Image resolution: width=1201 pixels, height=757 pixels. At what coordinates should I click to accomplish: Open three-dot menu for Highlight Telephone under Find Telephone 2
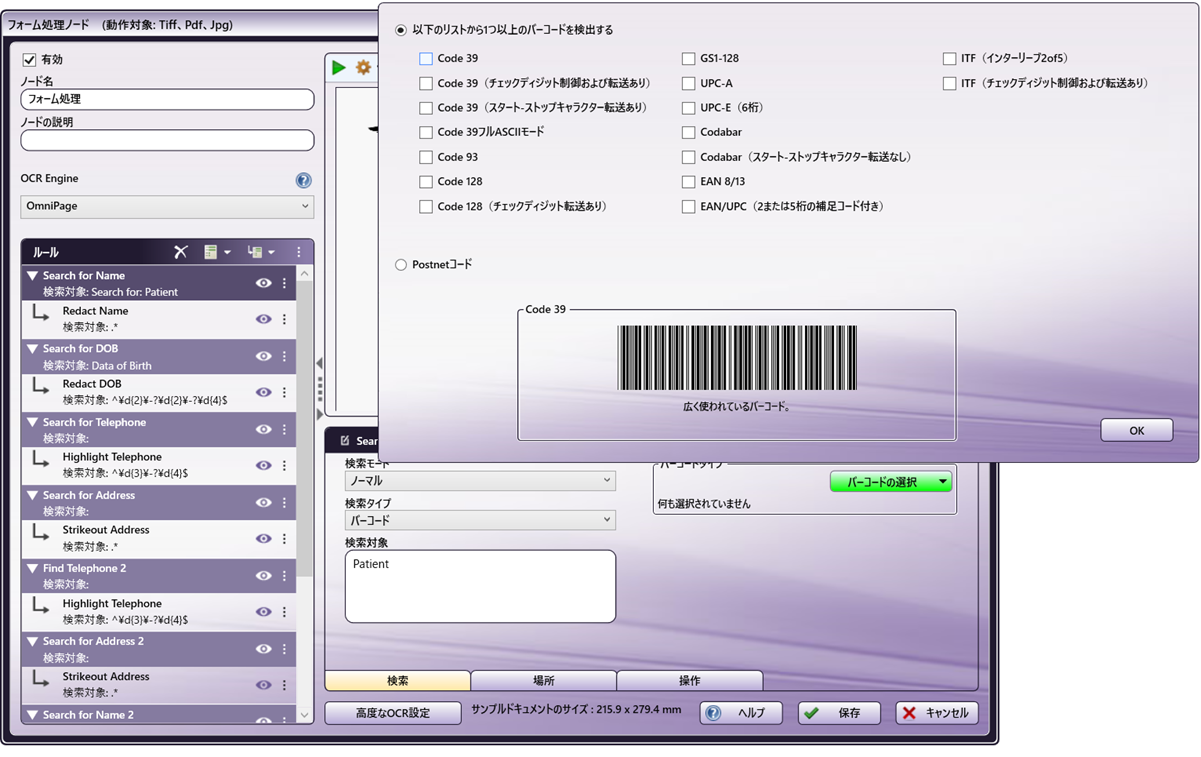tap(284, 611)
